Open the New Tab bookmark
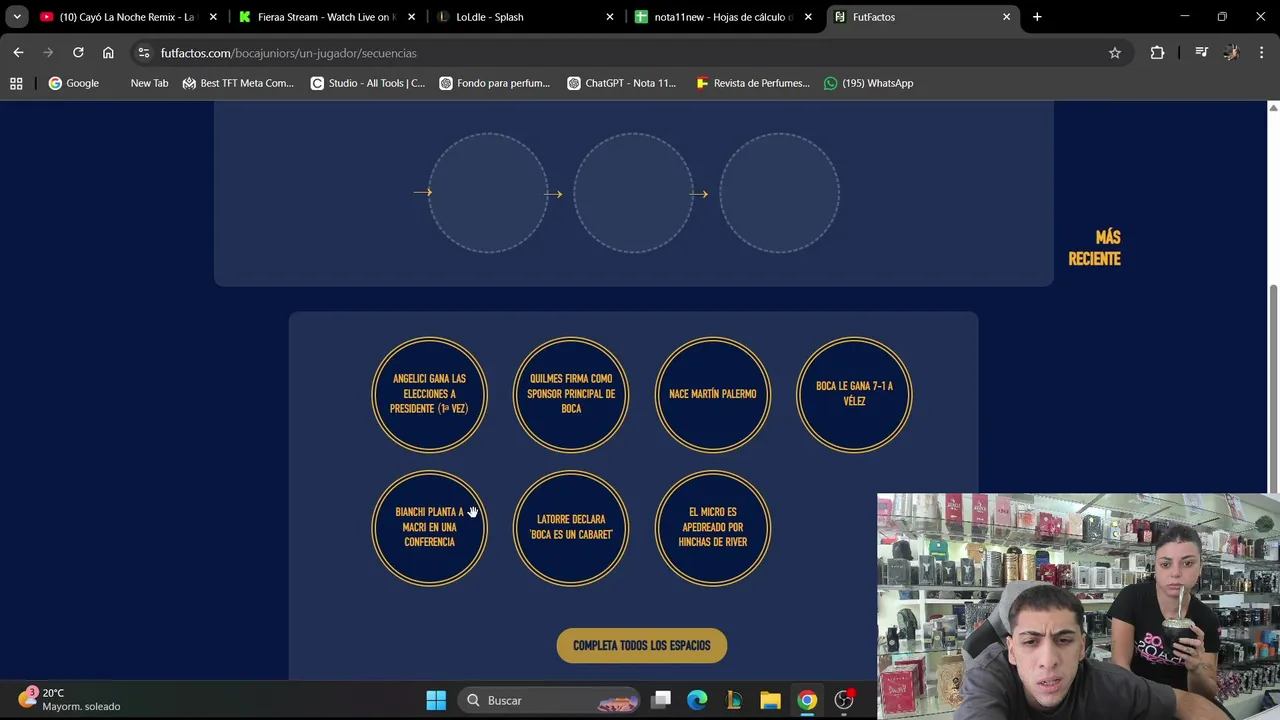Image resolution: width=1280 pixels, height=720 pixels. tap(149, 83)
